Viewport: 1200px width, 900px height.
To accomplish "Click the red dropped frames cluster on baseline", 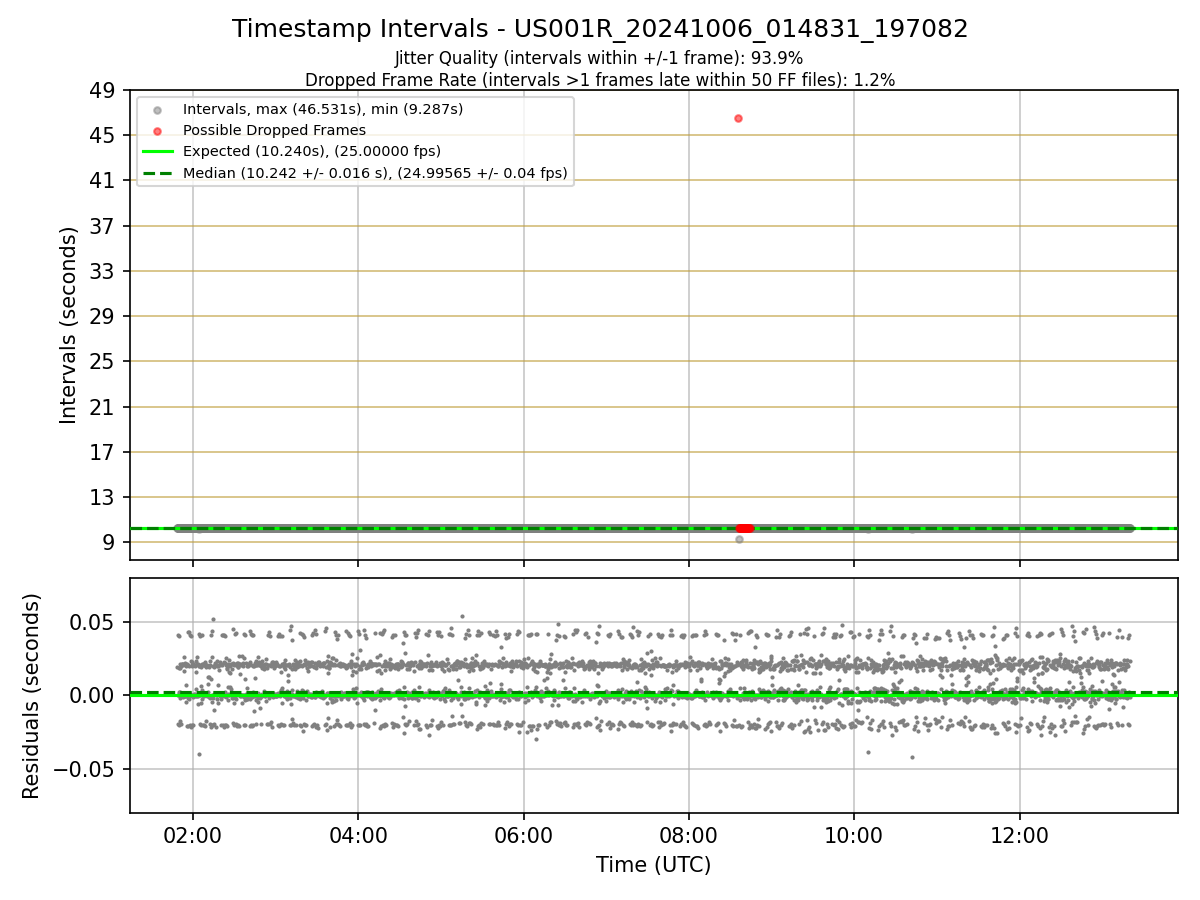I will point(745,528).
